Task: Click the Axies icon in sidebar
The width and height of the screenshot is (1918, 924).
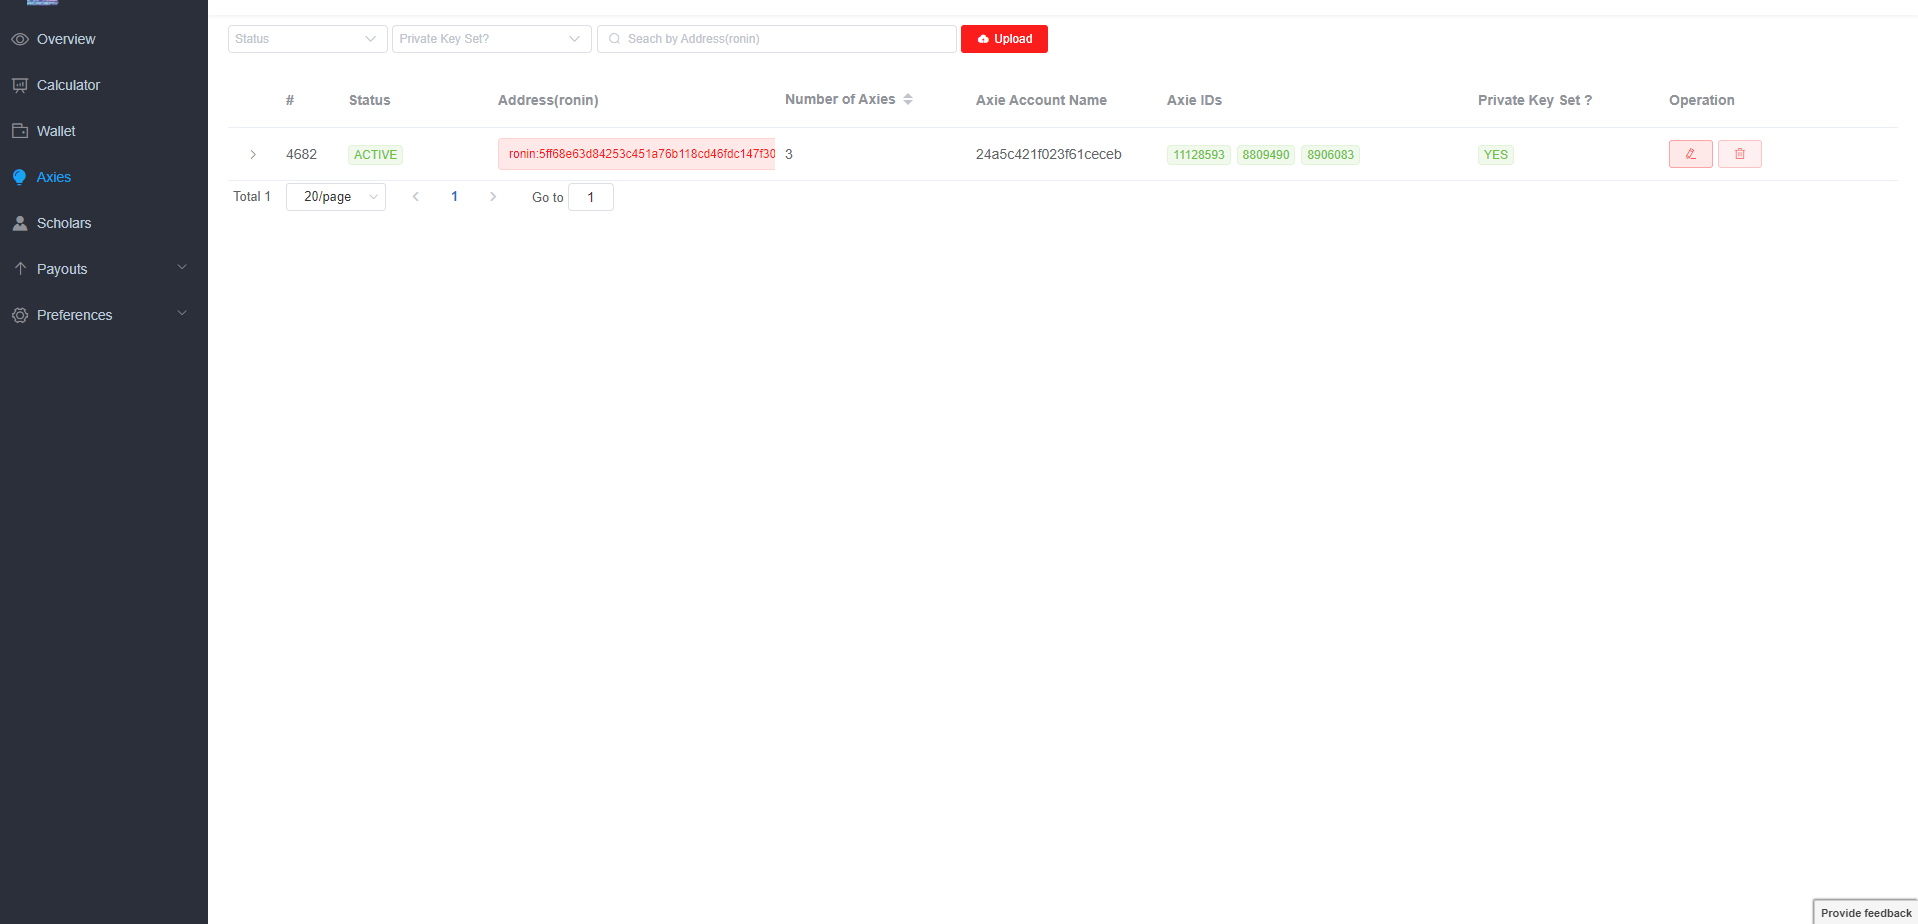Action: (19, 177)
